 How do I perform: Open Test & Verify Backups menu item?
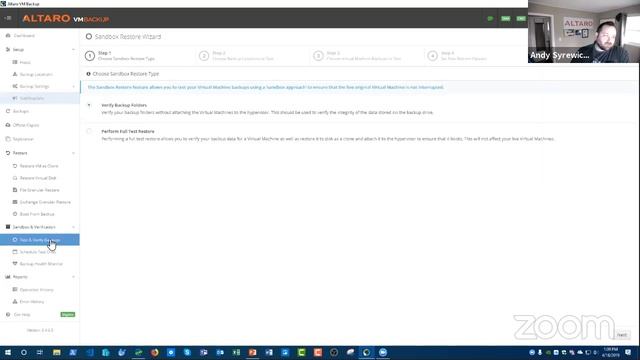(x=40, y=240)
